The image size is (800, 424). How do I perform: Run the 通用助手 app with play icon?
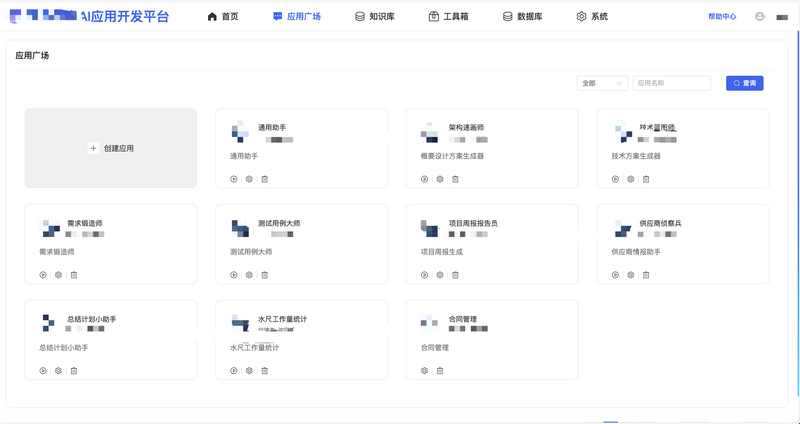click(234, 179)
